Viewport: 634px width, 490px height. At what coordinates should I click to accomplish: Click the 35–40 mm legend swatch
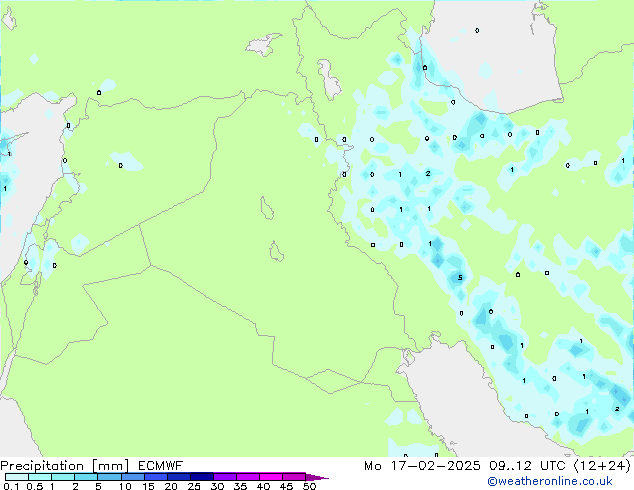(x=247, y=477)
